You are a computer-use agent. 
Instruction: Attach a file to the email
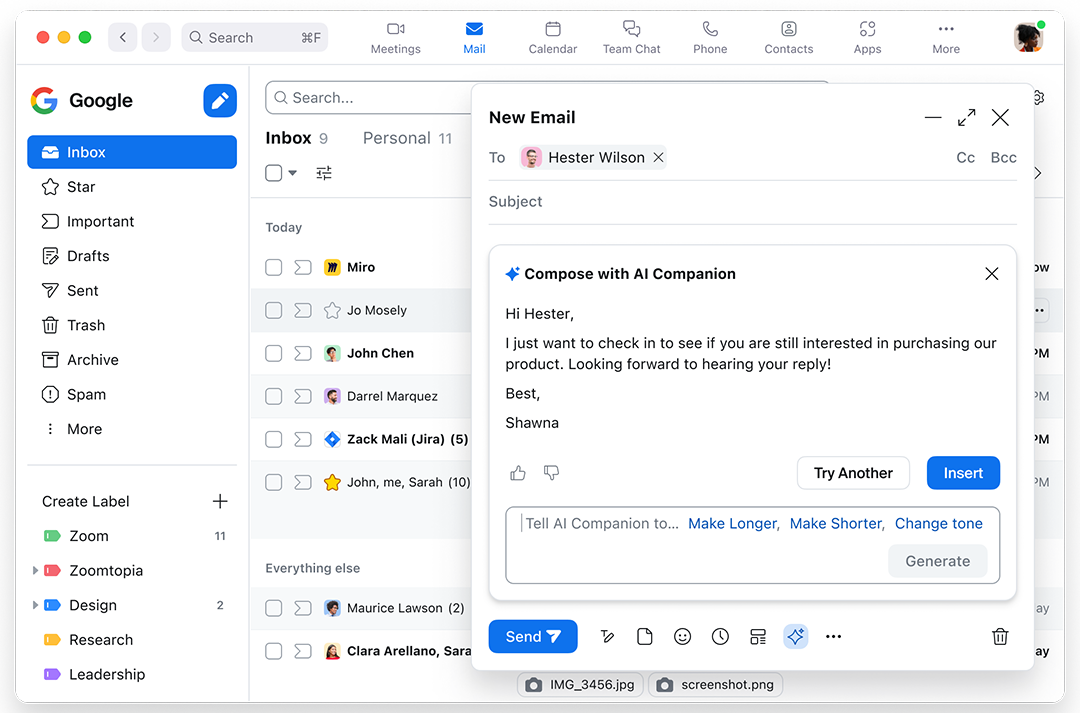click(x=644, y=636)
